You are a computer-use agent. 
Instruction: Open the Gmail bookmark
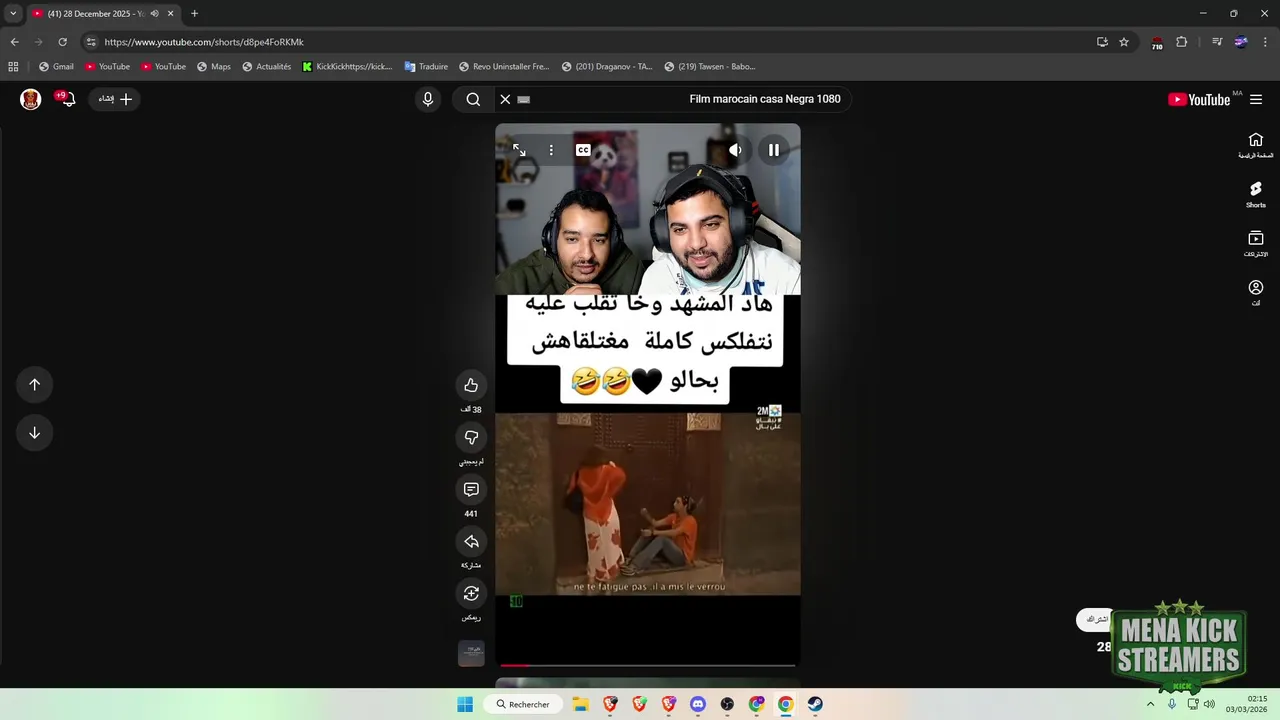(x=56, y=67)
